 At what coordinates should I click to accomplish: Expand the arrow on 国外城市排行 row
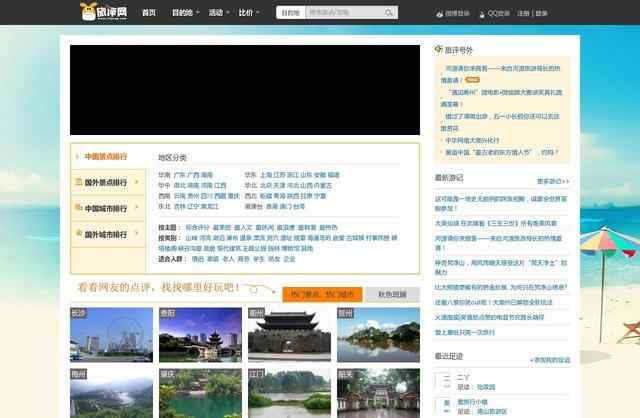click(x=136, y=233)
